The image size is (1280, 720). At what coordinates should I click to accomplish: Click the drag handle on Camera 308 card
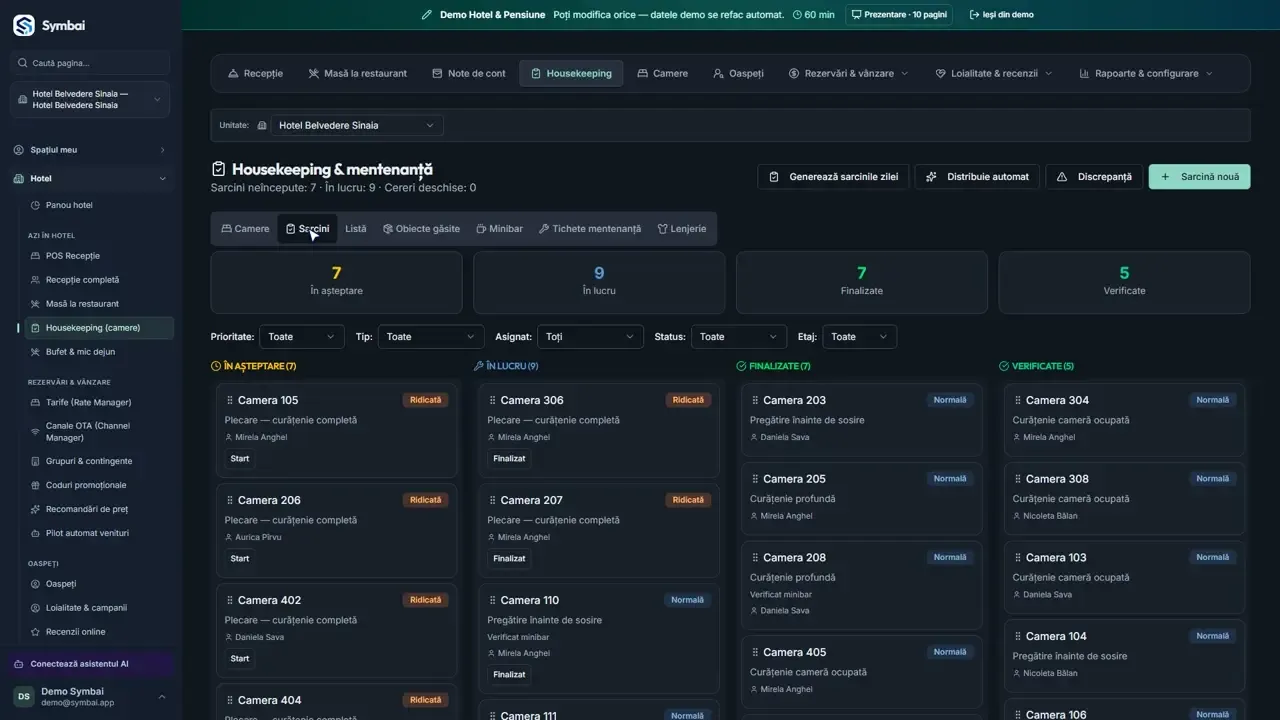coord(1018,480)
